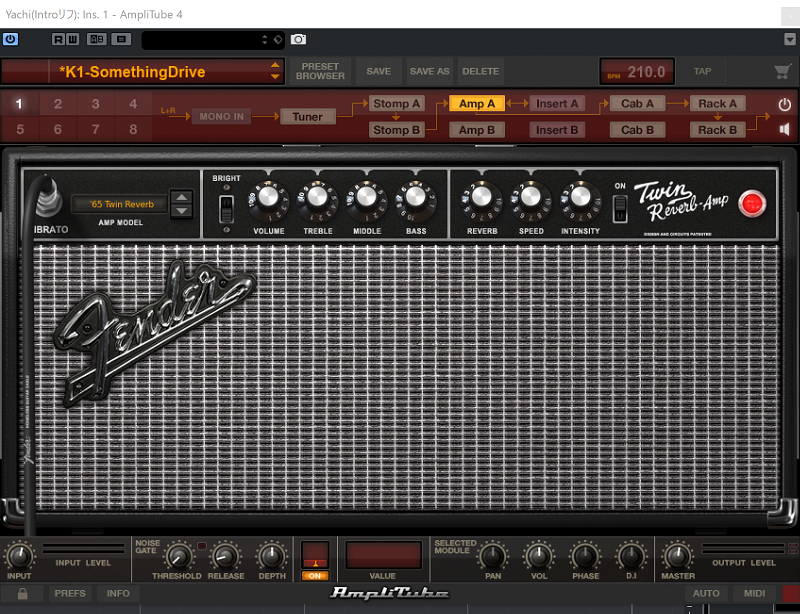
Task: Open PREFS settings
Action: point(70,594)
